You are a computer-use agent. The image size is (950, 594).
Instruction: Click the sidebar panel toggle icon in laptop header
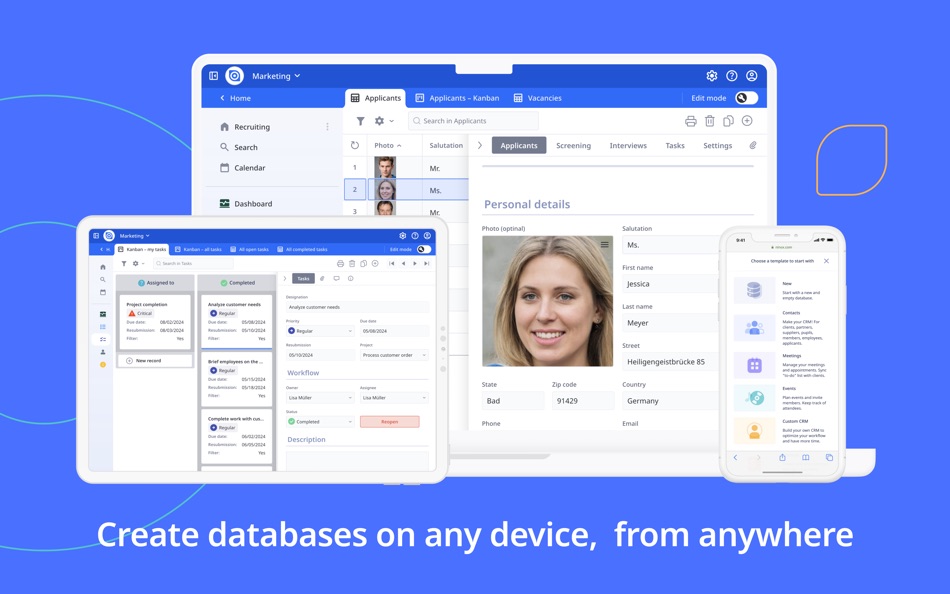tap(213, 76)
